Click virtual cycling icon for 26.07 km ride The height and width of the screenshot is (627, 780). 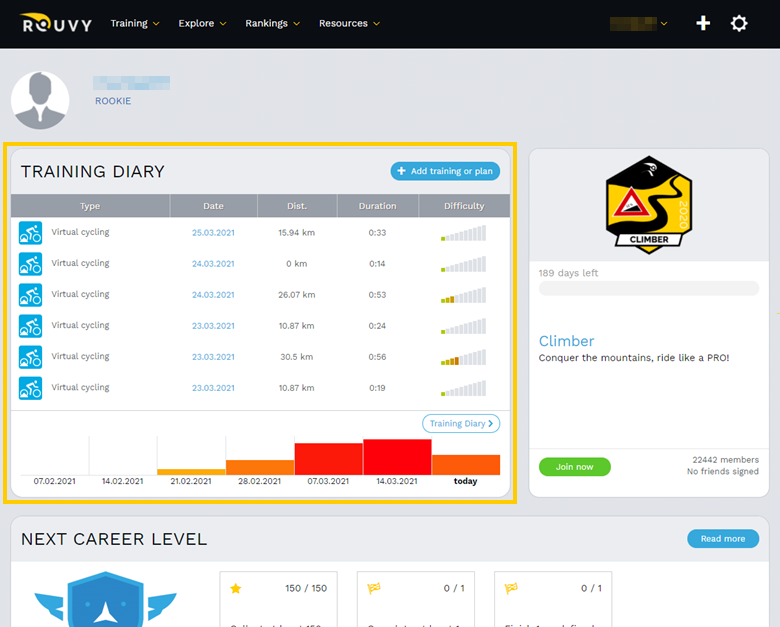30,295
